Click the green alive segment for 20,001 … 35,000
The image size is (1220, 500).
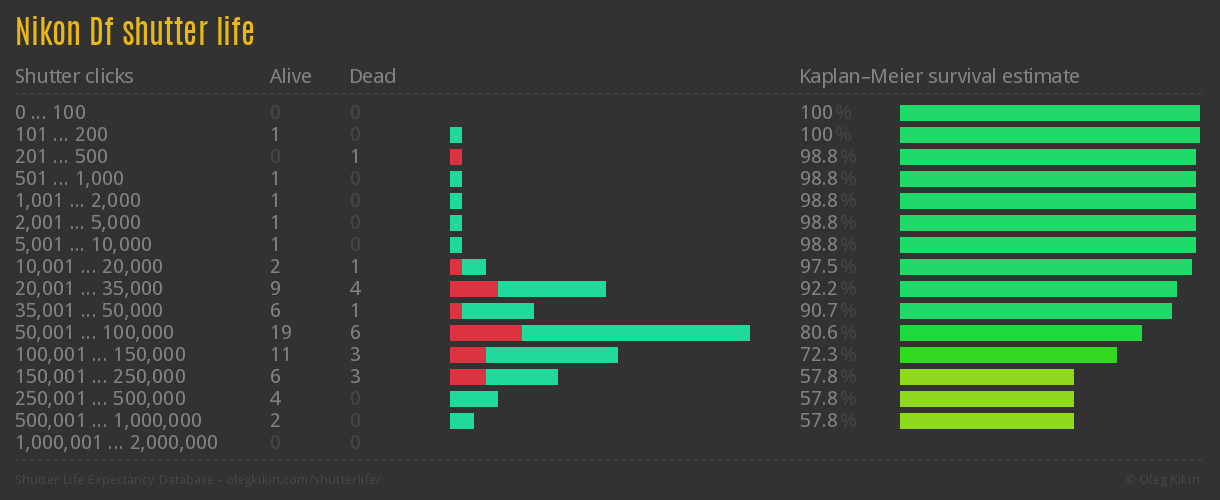[x=551, y=289]
